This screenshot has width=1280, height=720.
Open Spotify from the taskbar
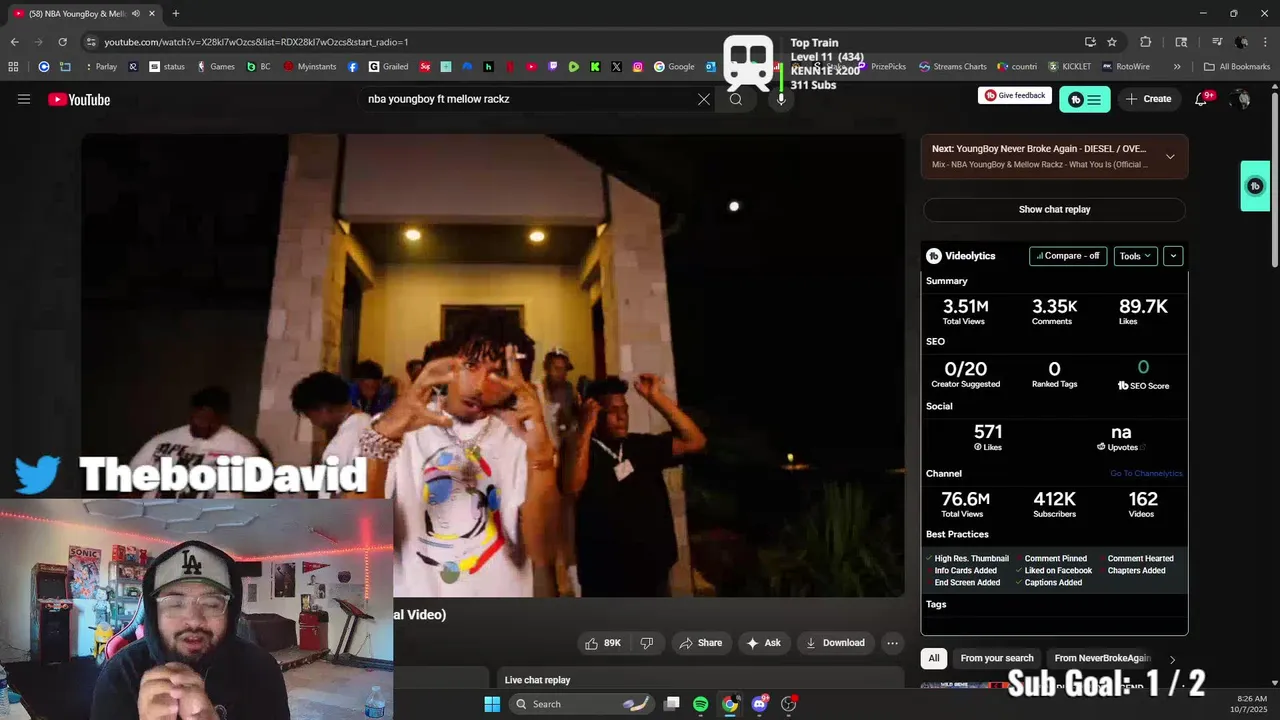click(x=700, y=704)
